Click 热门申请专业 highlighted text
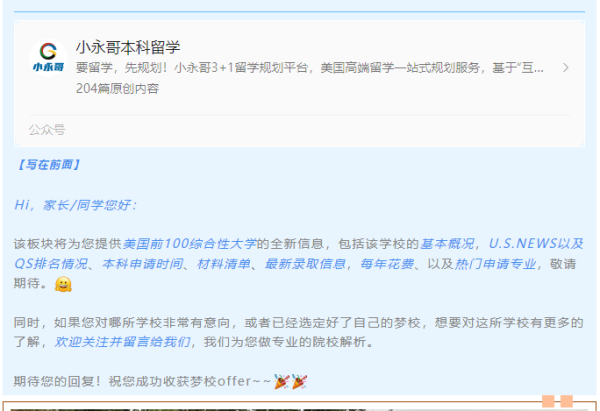 click(495, 264)
